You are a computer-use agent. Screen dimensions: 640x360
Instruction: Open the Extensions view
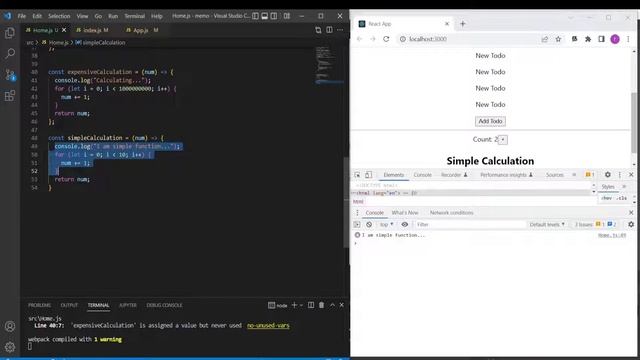[x=10, y=96]
